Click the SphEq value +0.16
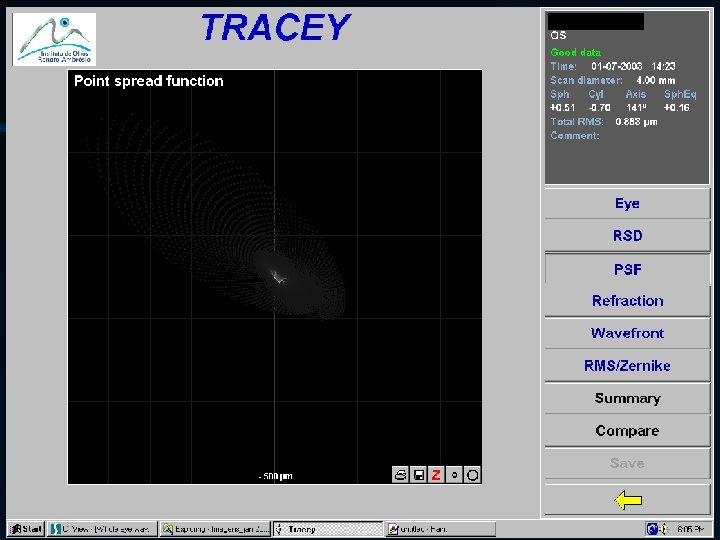 pyautogui.click(x=677, y=107)
